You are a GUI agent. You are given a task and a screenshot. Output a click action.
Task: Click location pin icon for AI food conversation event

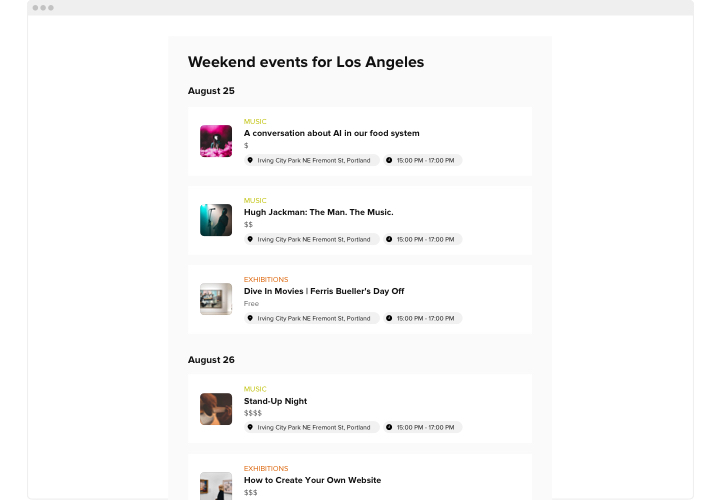[x=250, y=160]
